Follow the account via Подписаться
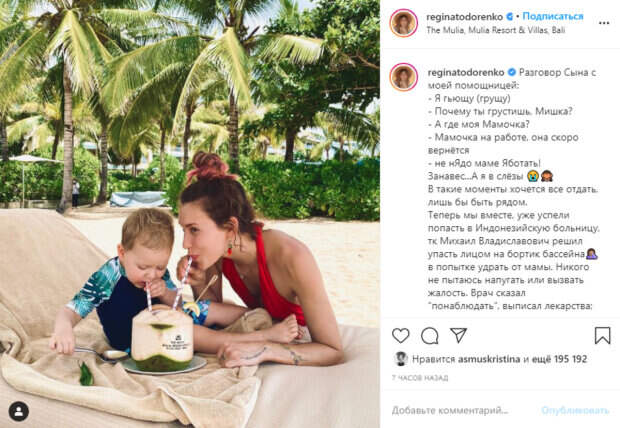This screenshot has height=428, width=620. (x=553, y=16)
